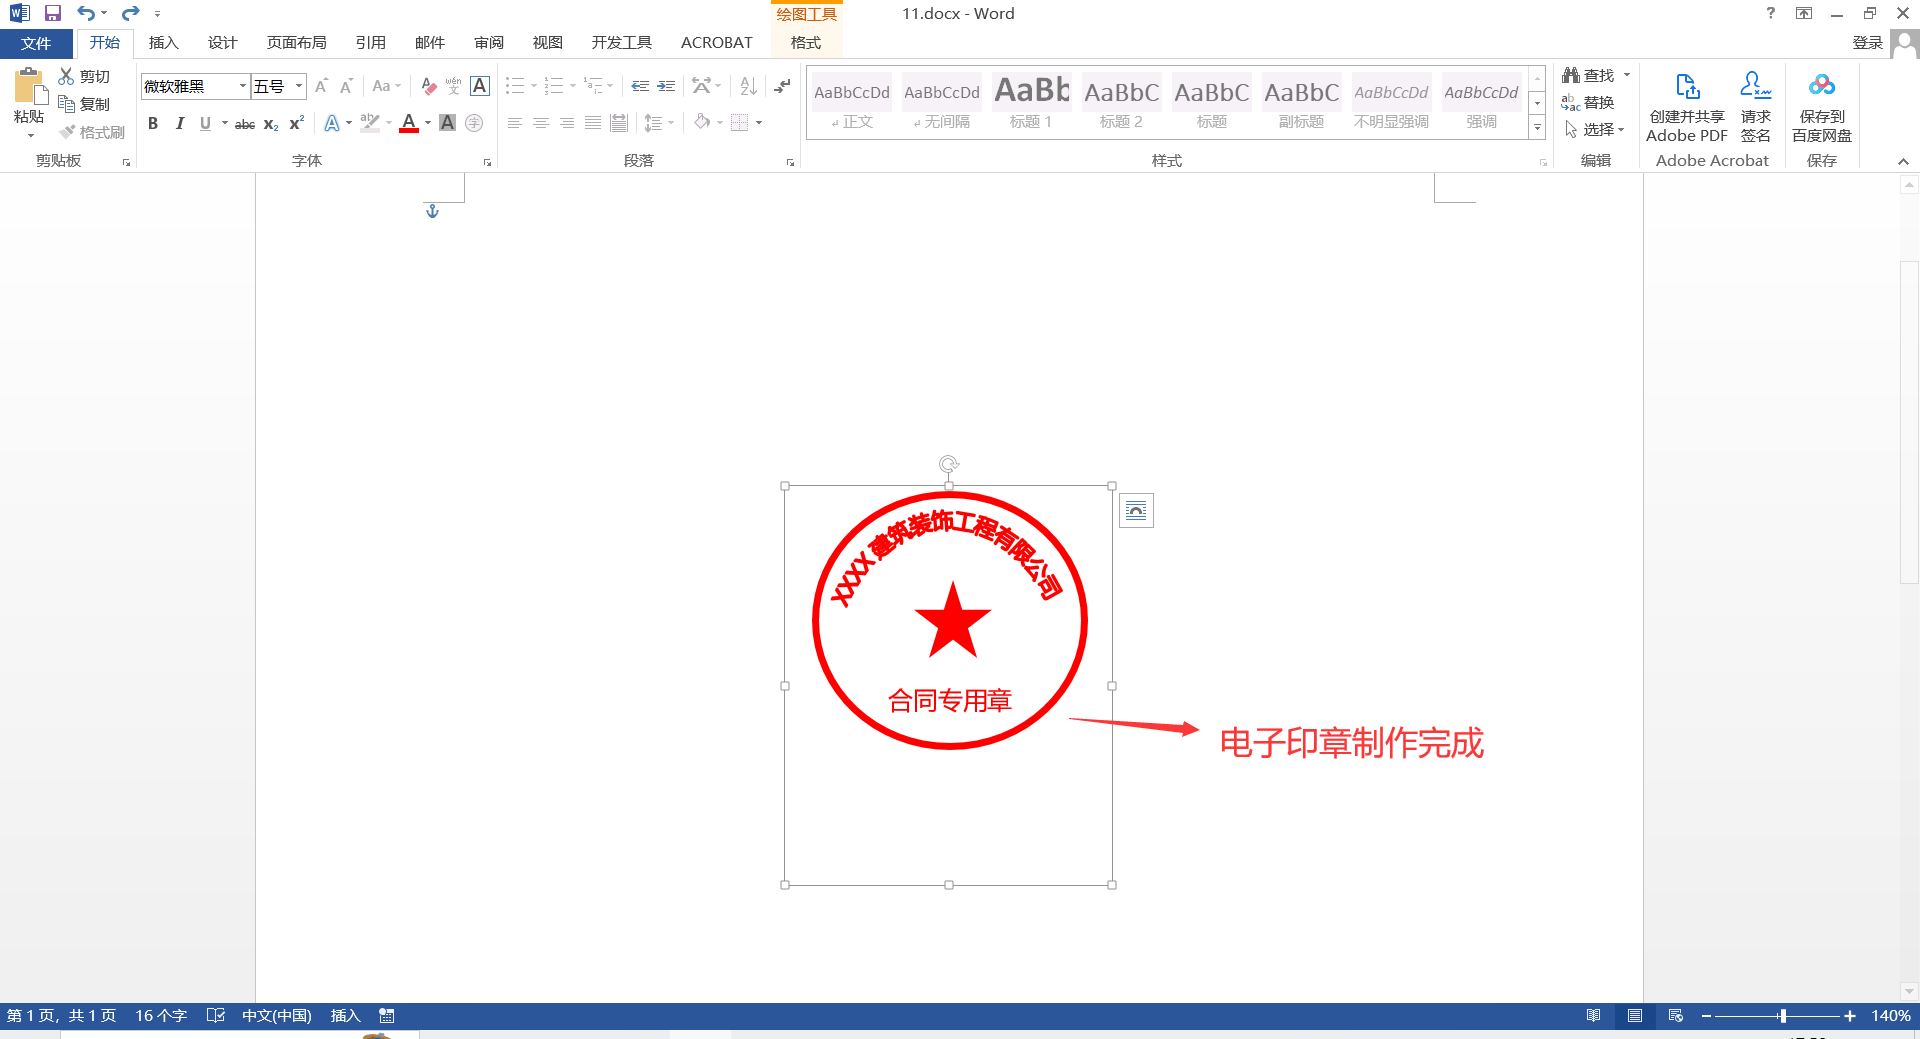1920x1039 pixels.
Task: Click 保存到百度网盘 icon
Action: pos(1822,107)
